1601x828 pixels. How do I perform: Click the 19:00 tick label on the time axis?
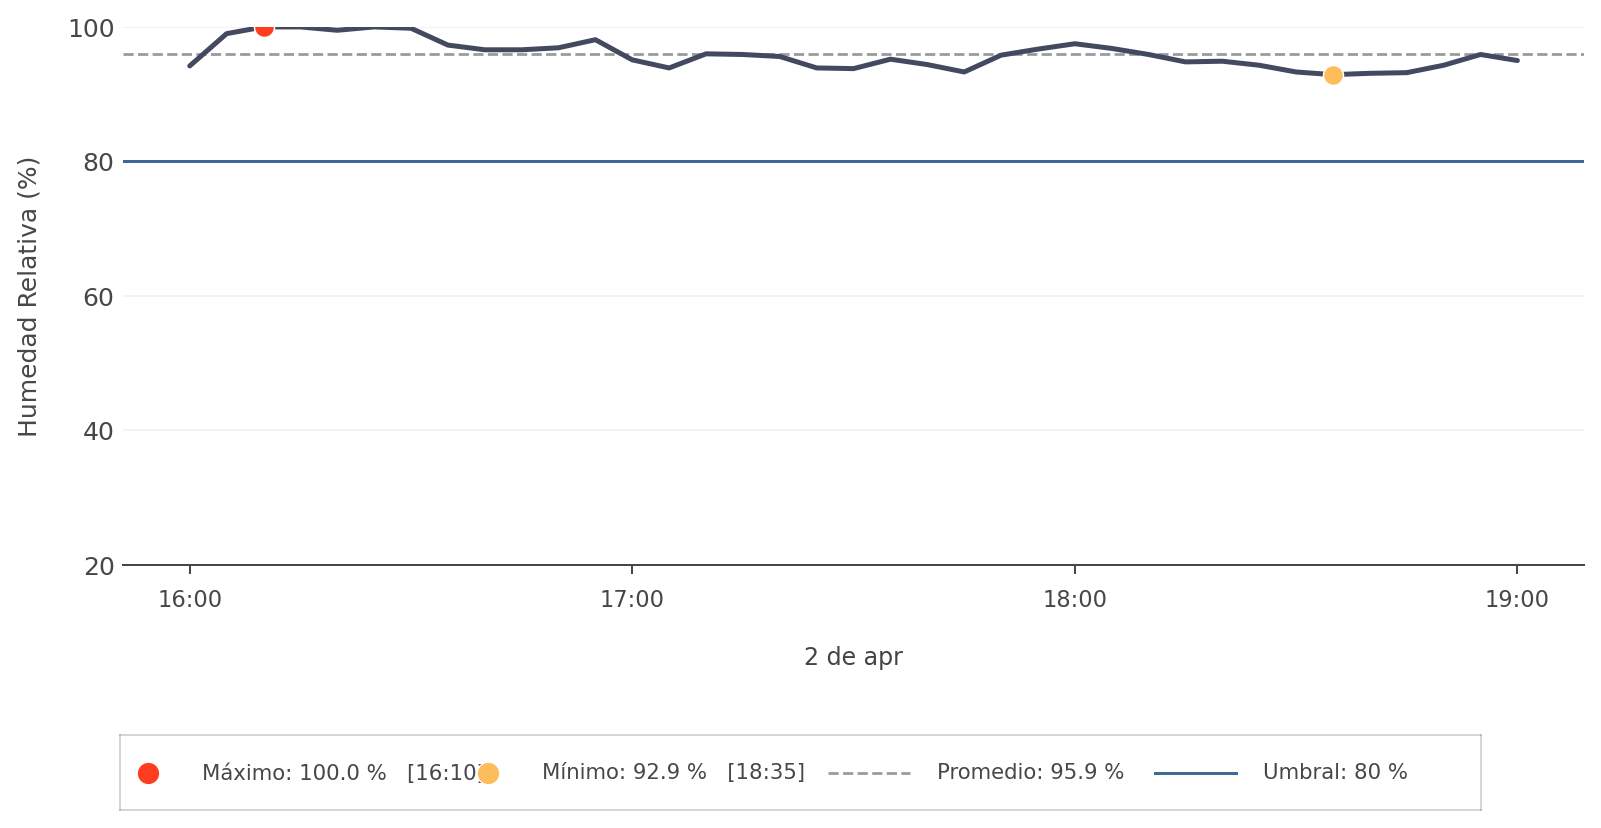(1517, 600)
